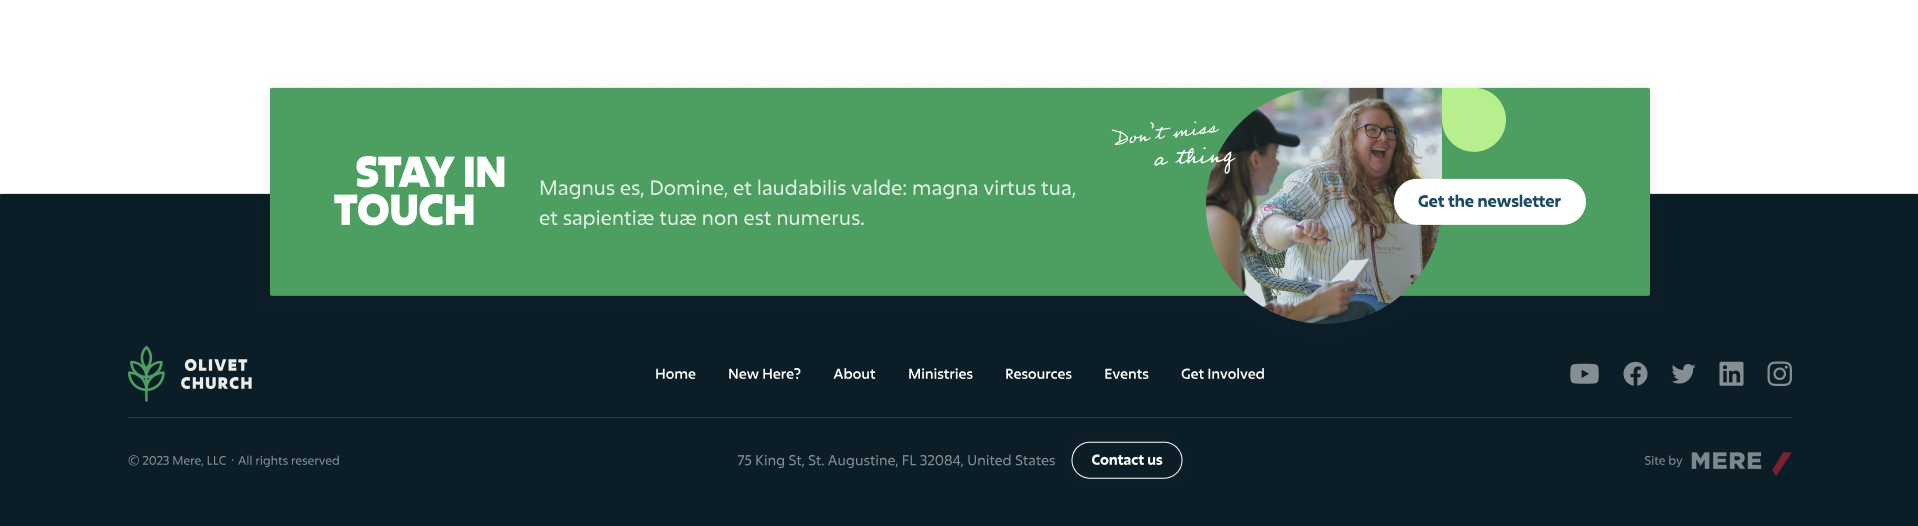This screenshot has height=526, width=1918.
Task: Click the Get the newsletter button
Action: (x=1489, y=202)
